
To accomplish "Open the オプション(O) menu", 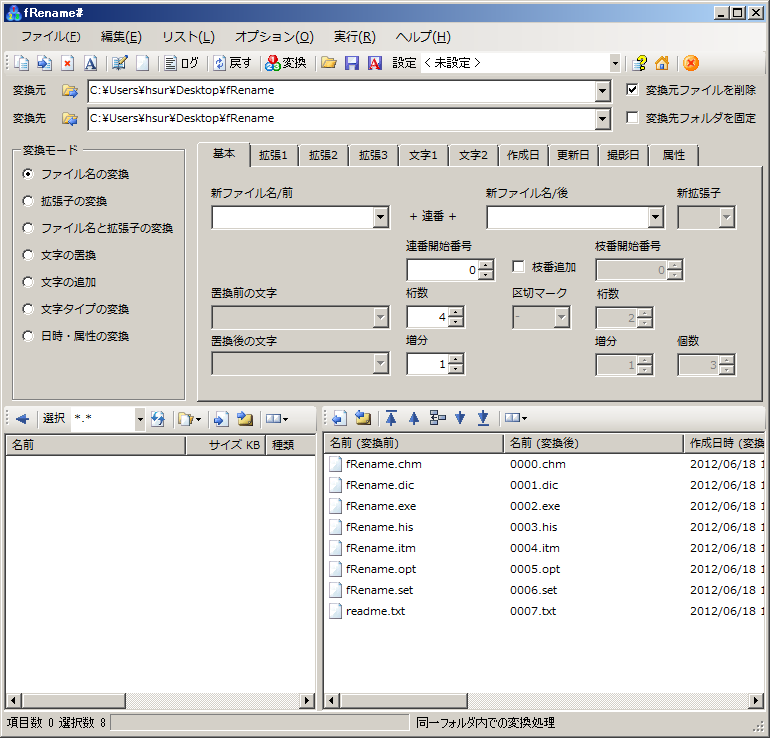I will tap(274, 36).
